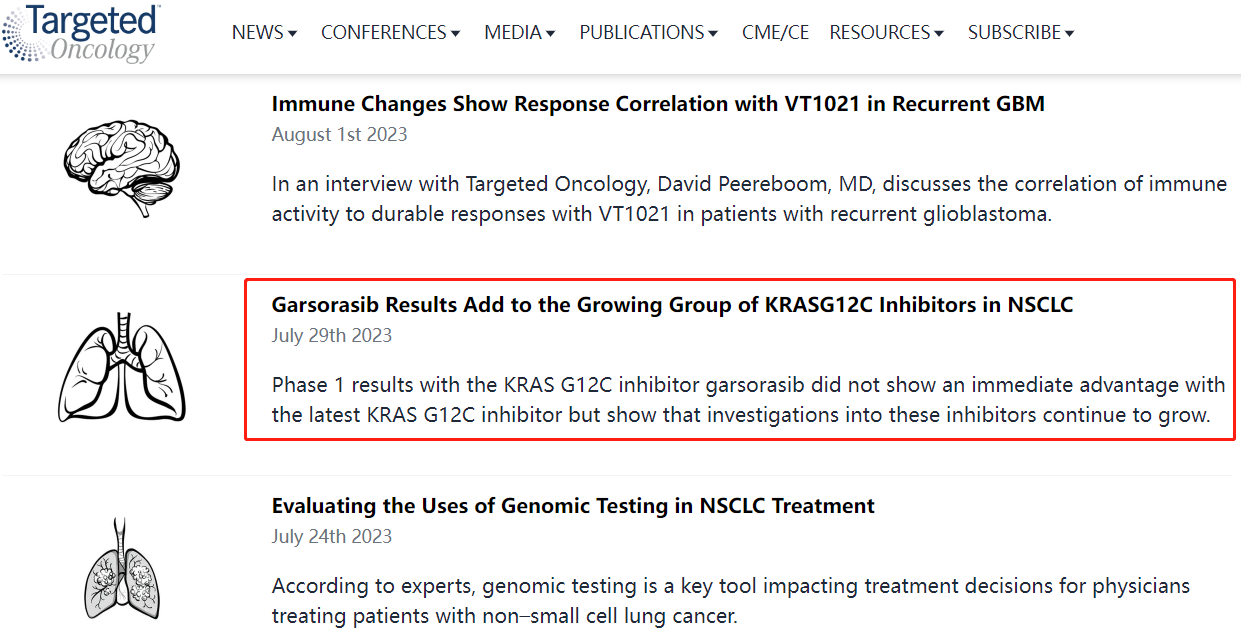Image resolution: width=1241 pixels, height=628 pixels.
Task: Expand the RESOURCES dropdown arrow
Action: pyautogui.click(x=939, y=34)
